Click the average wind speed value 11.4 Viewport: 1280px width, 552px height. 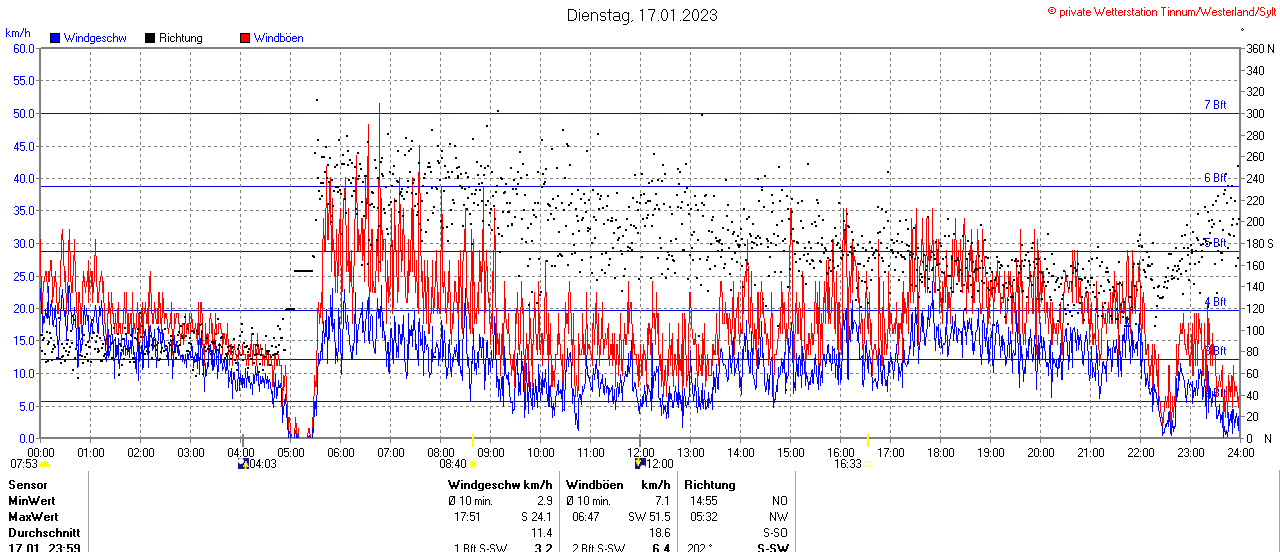tap(542, 533)
